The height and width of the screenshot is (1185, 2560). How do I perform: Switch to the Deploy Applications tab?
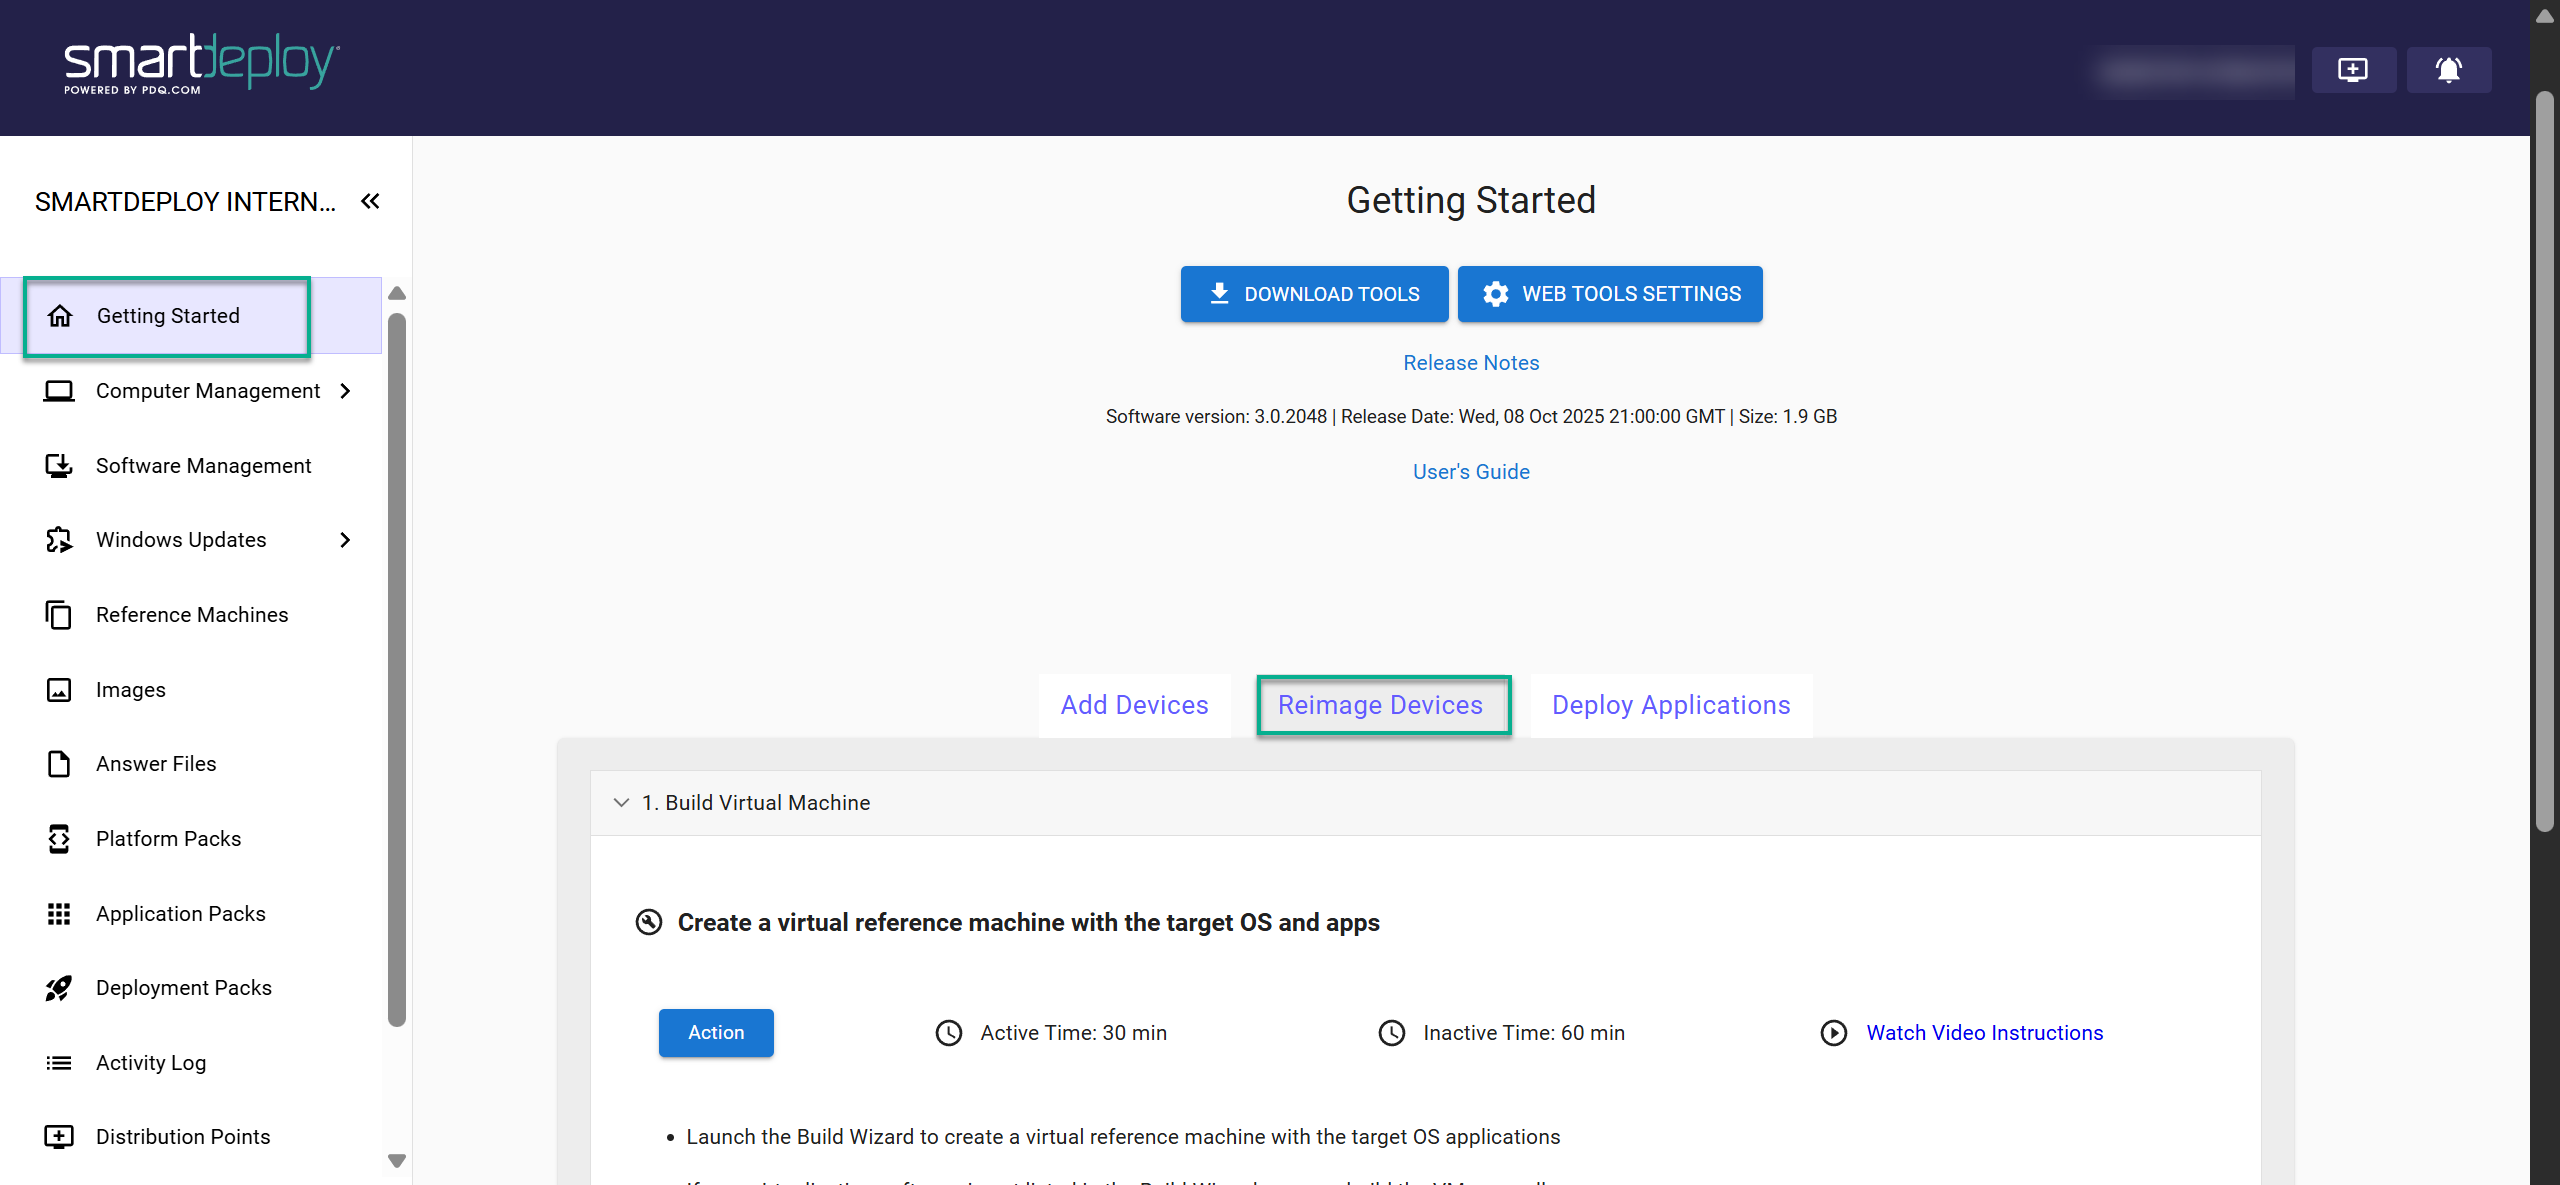coord(1671,705)
